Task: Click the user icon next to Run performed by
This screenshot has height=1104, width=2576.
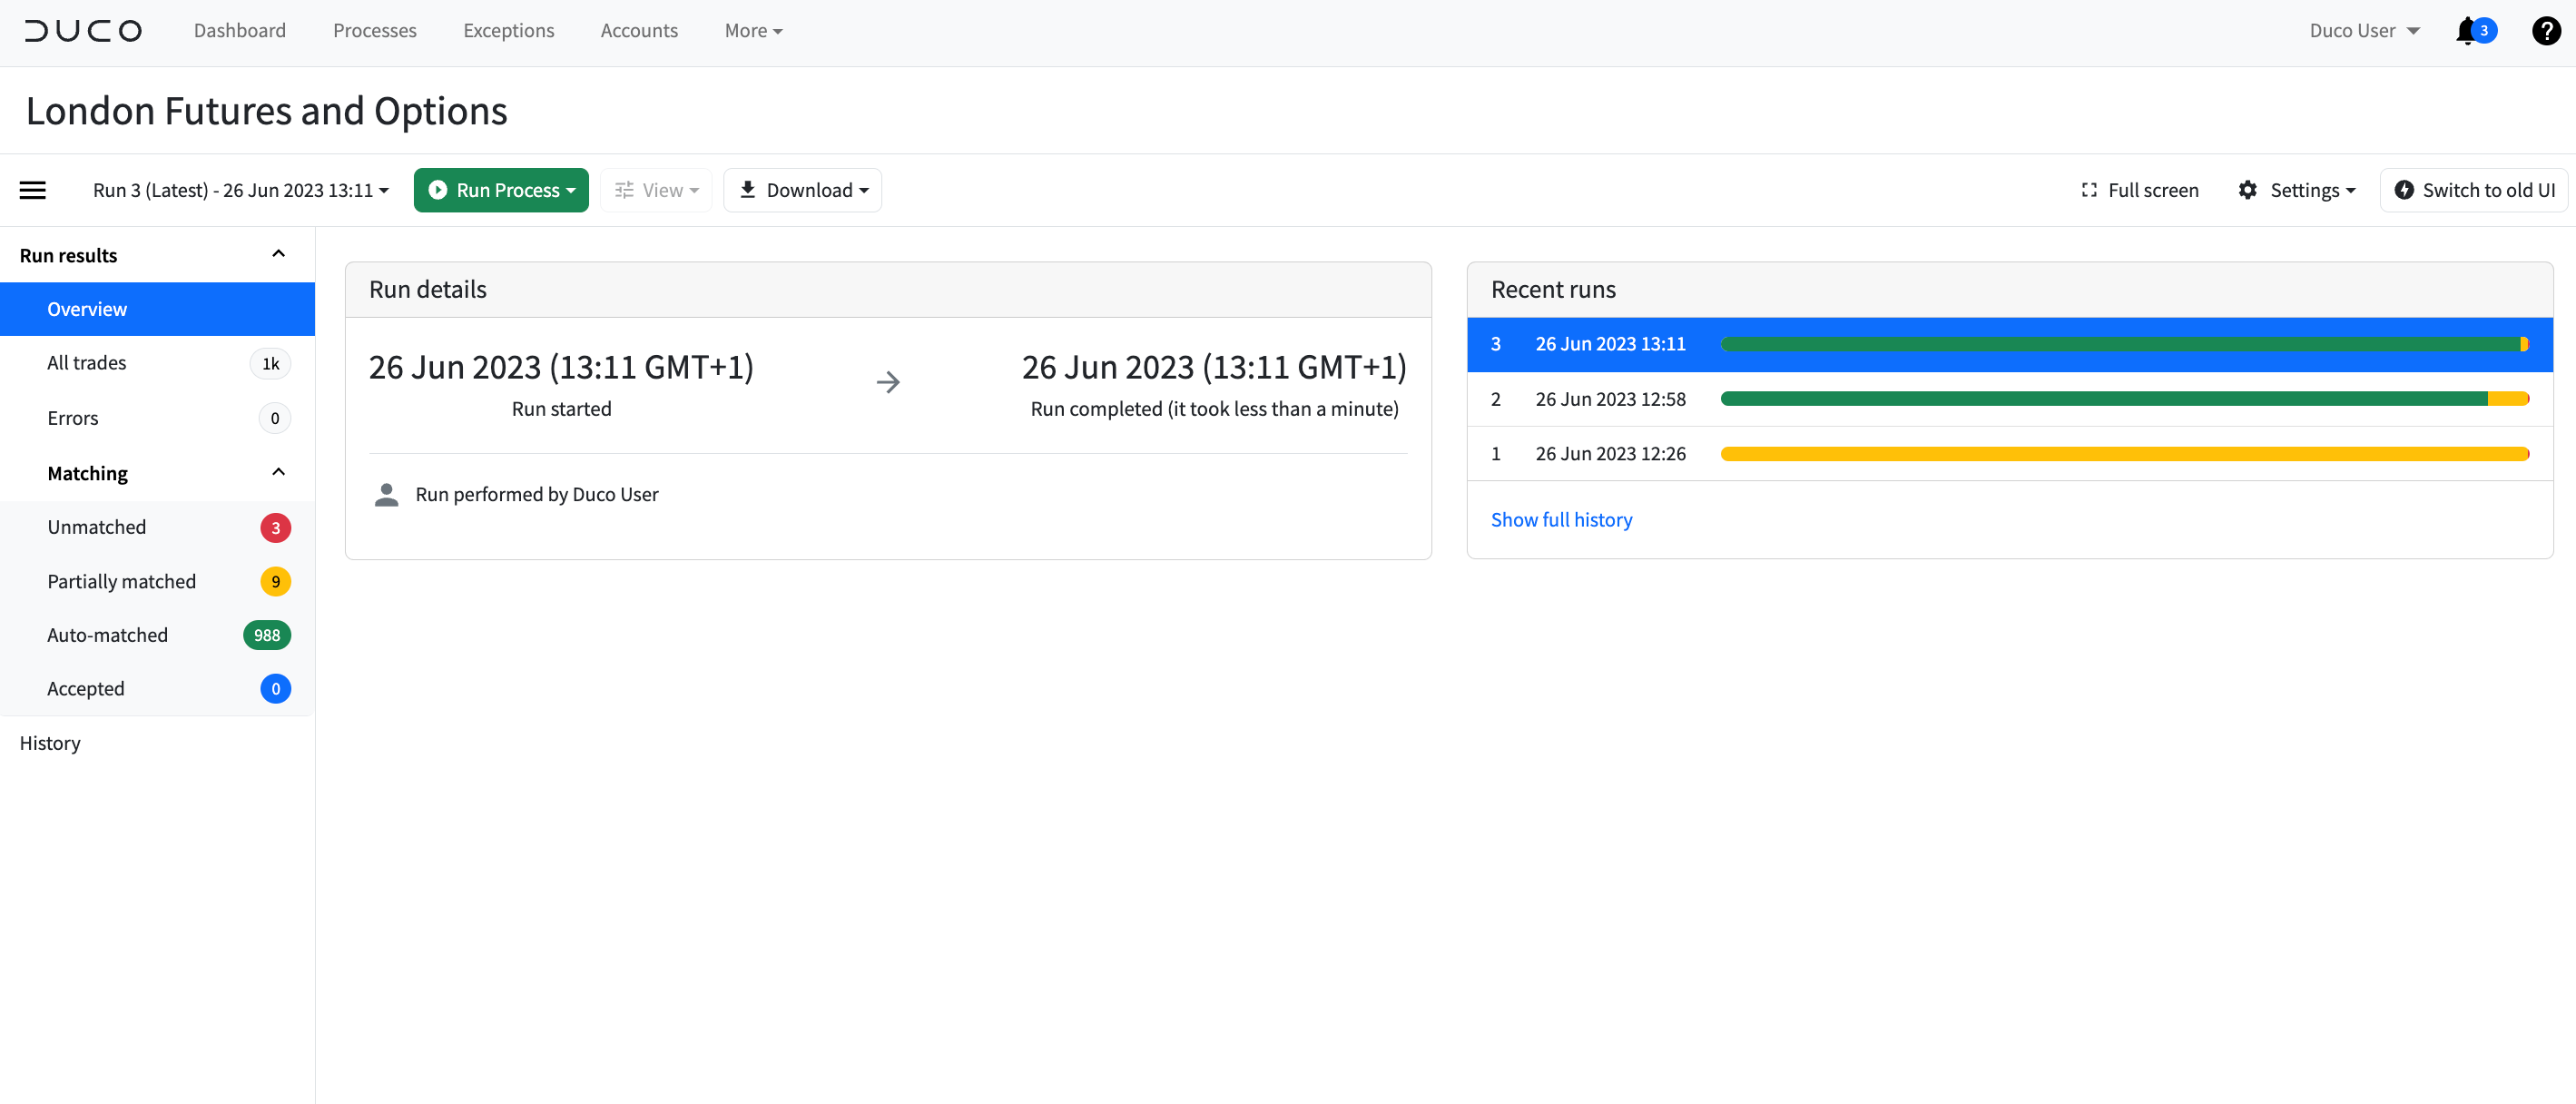Action: point(386,494)
